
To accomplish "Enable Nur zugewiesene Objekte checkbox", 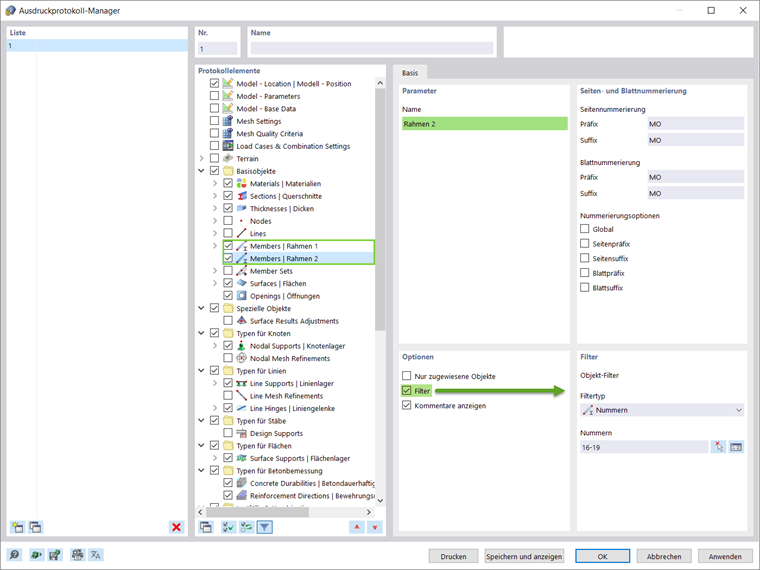I will pyautogui.click(x=407, y=376).
